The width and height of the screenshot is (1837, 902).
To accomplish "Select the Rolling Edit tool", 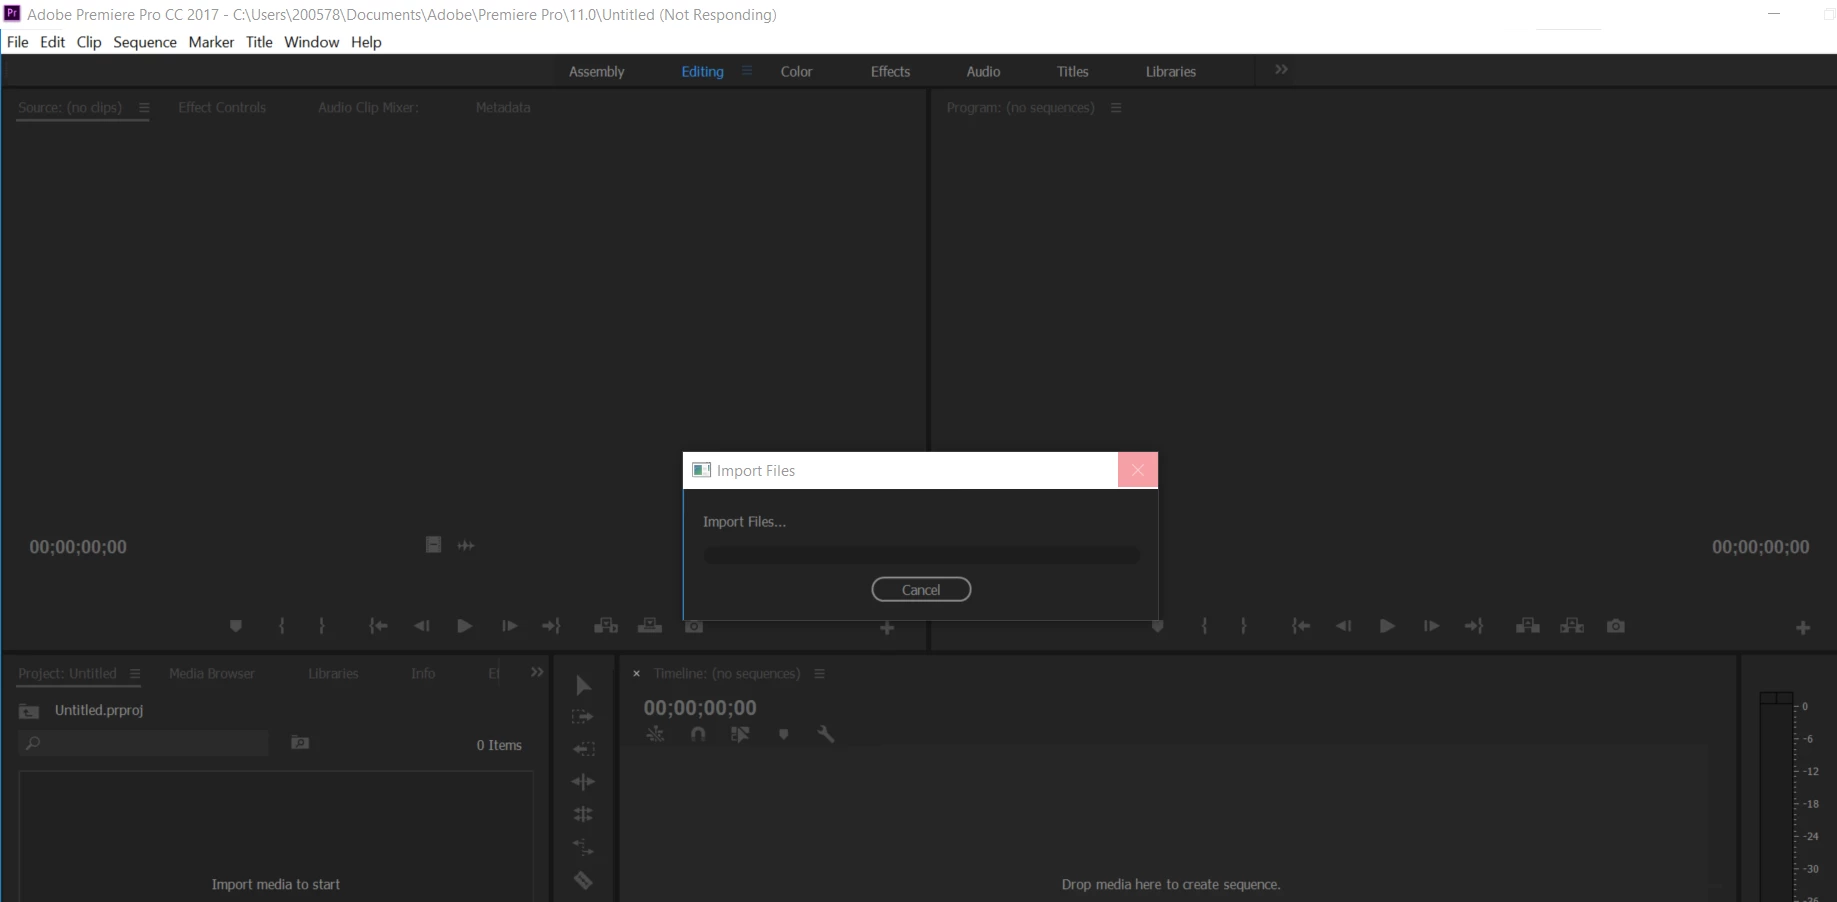I will click(583, 815).
